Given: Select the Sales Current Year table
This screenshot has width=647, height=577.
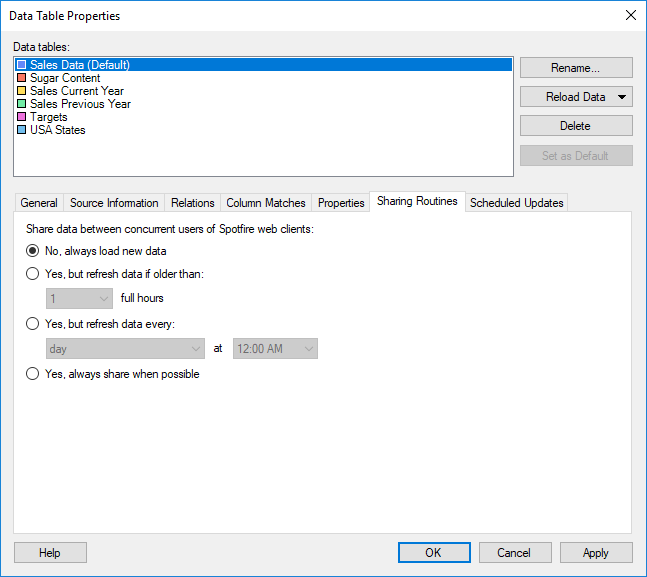Looking at the screenshot, I should coord(263,91).
